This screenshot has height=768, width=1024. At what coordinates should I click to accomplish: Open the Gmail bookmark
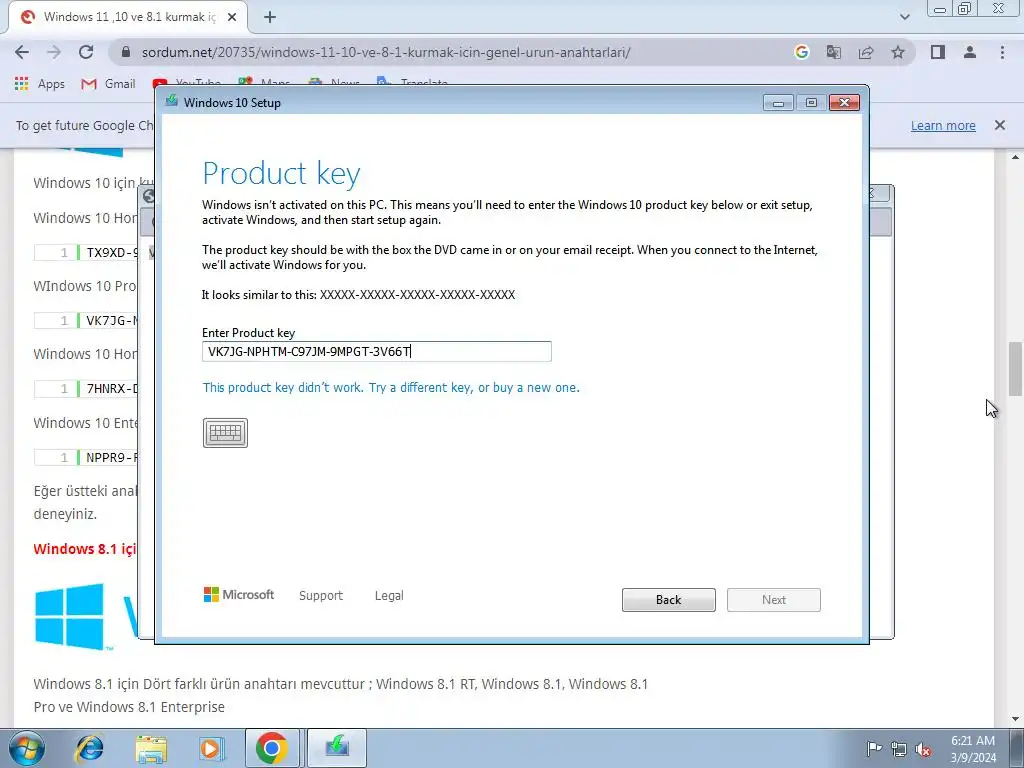108,84
